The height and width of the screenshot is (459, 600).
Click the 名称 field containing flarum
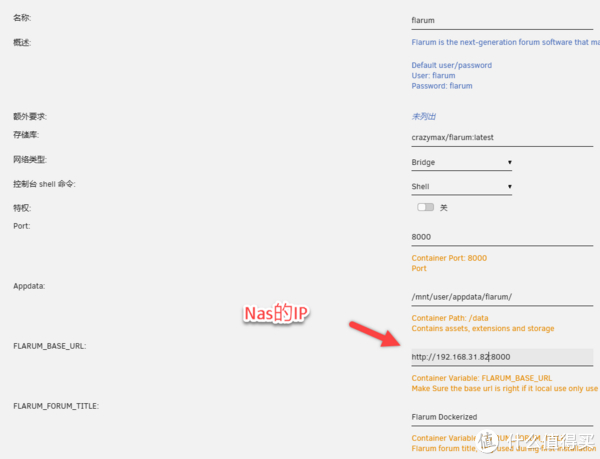click(x=500, y=19)
